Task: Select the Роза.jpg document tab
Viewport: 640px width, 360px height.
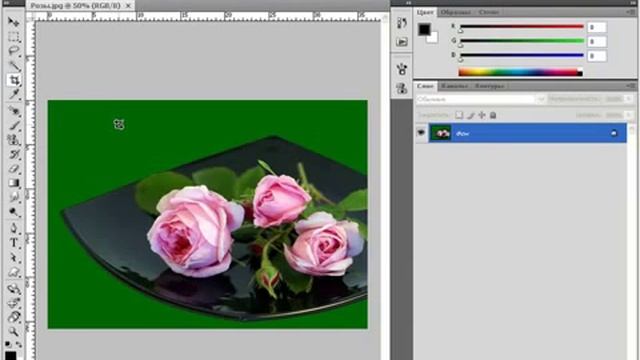Action: coord(76,6)
